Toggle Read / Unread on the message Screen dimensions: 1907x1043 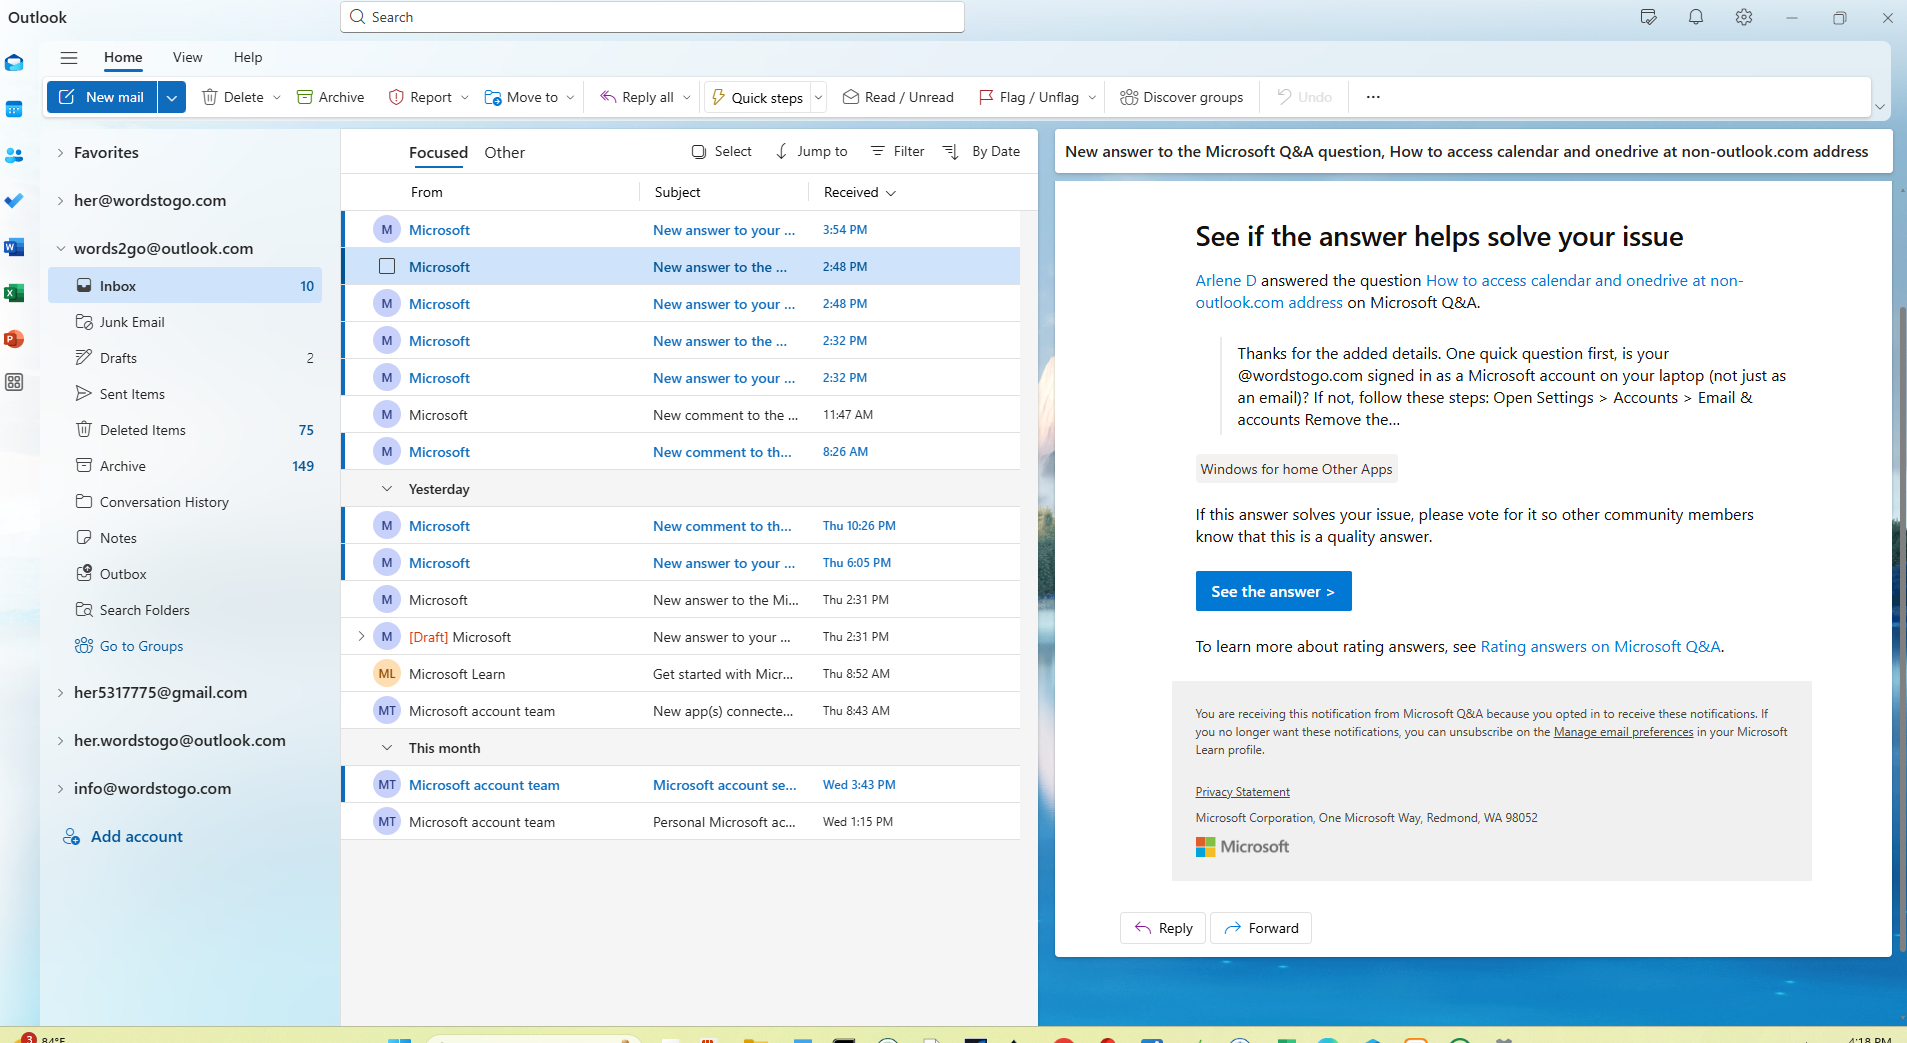coord(896,96)
